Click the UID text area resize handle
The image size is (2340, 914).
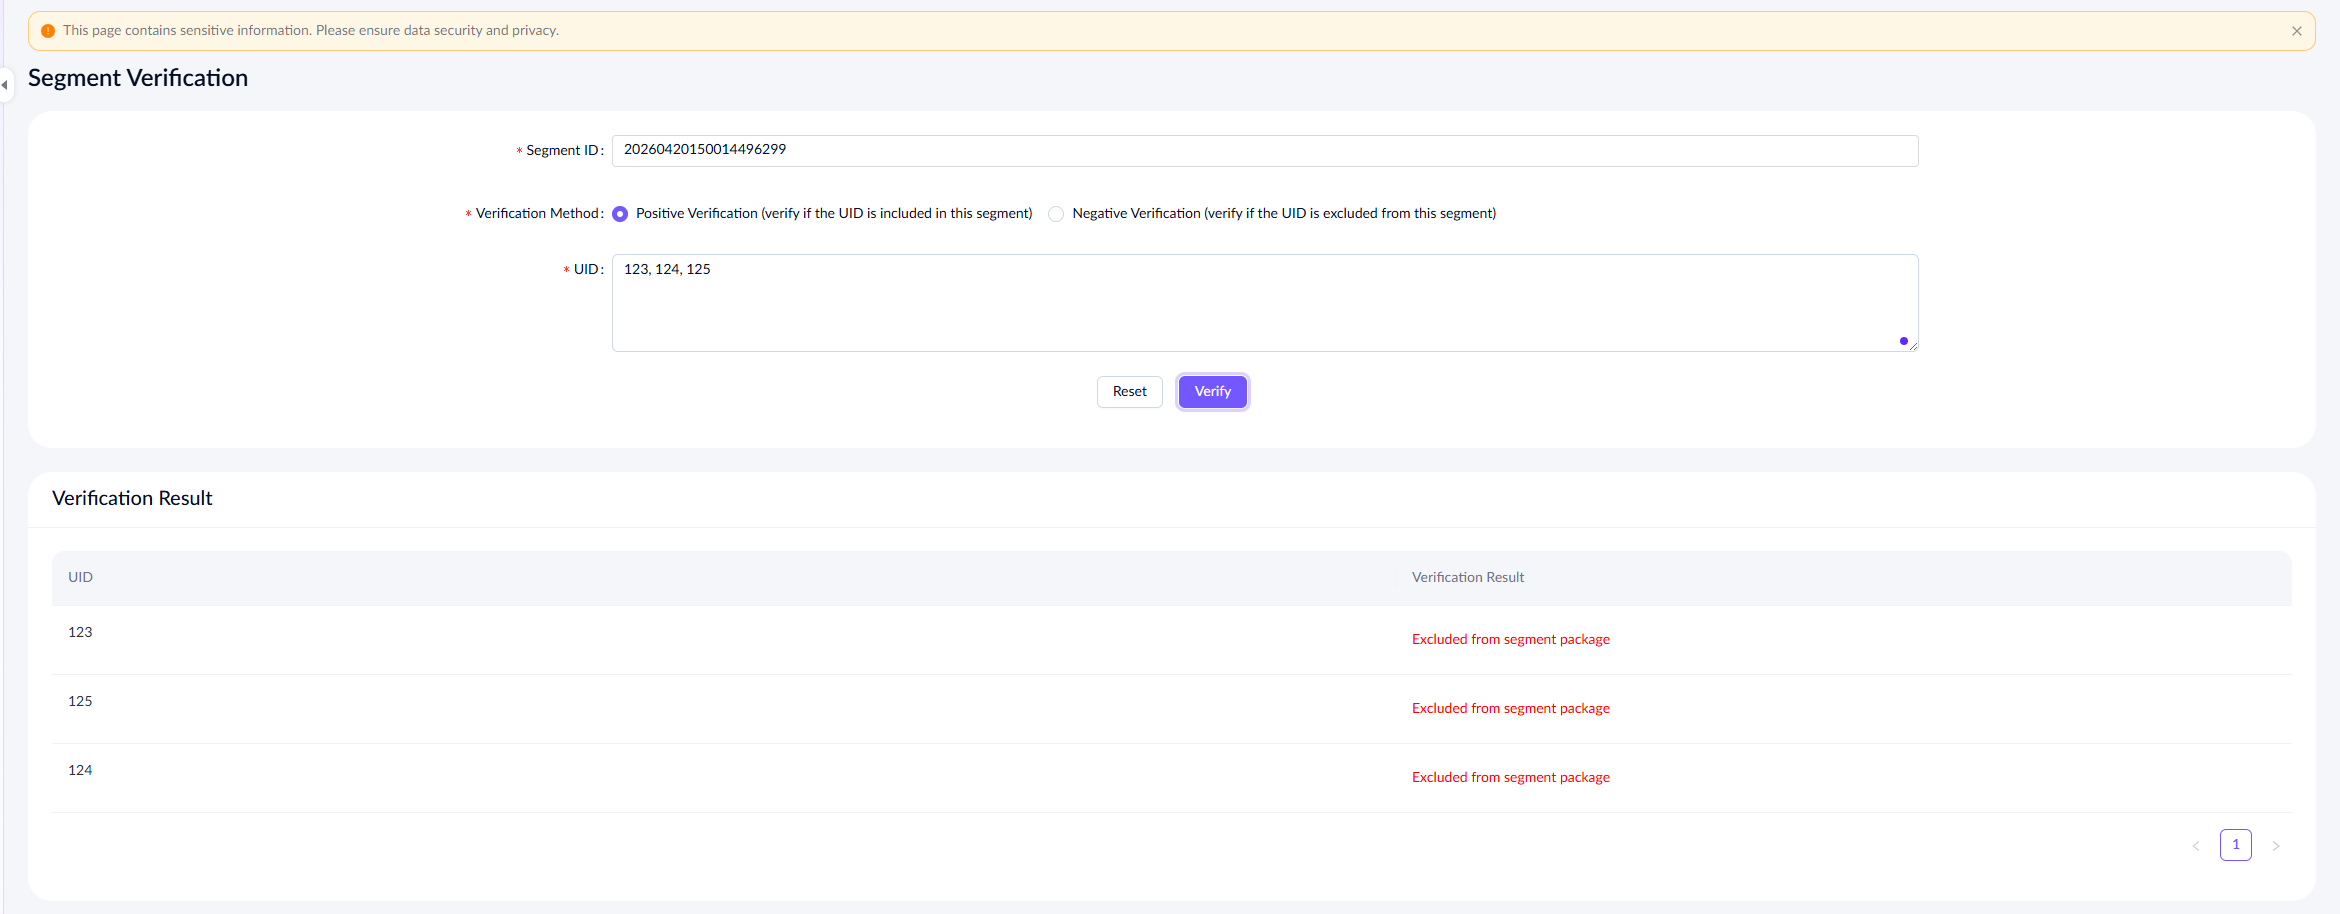pyautogui.click(x=1913, y=346)
